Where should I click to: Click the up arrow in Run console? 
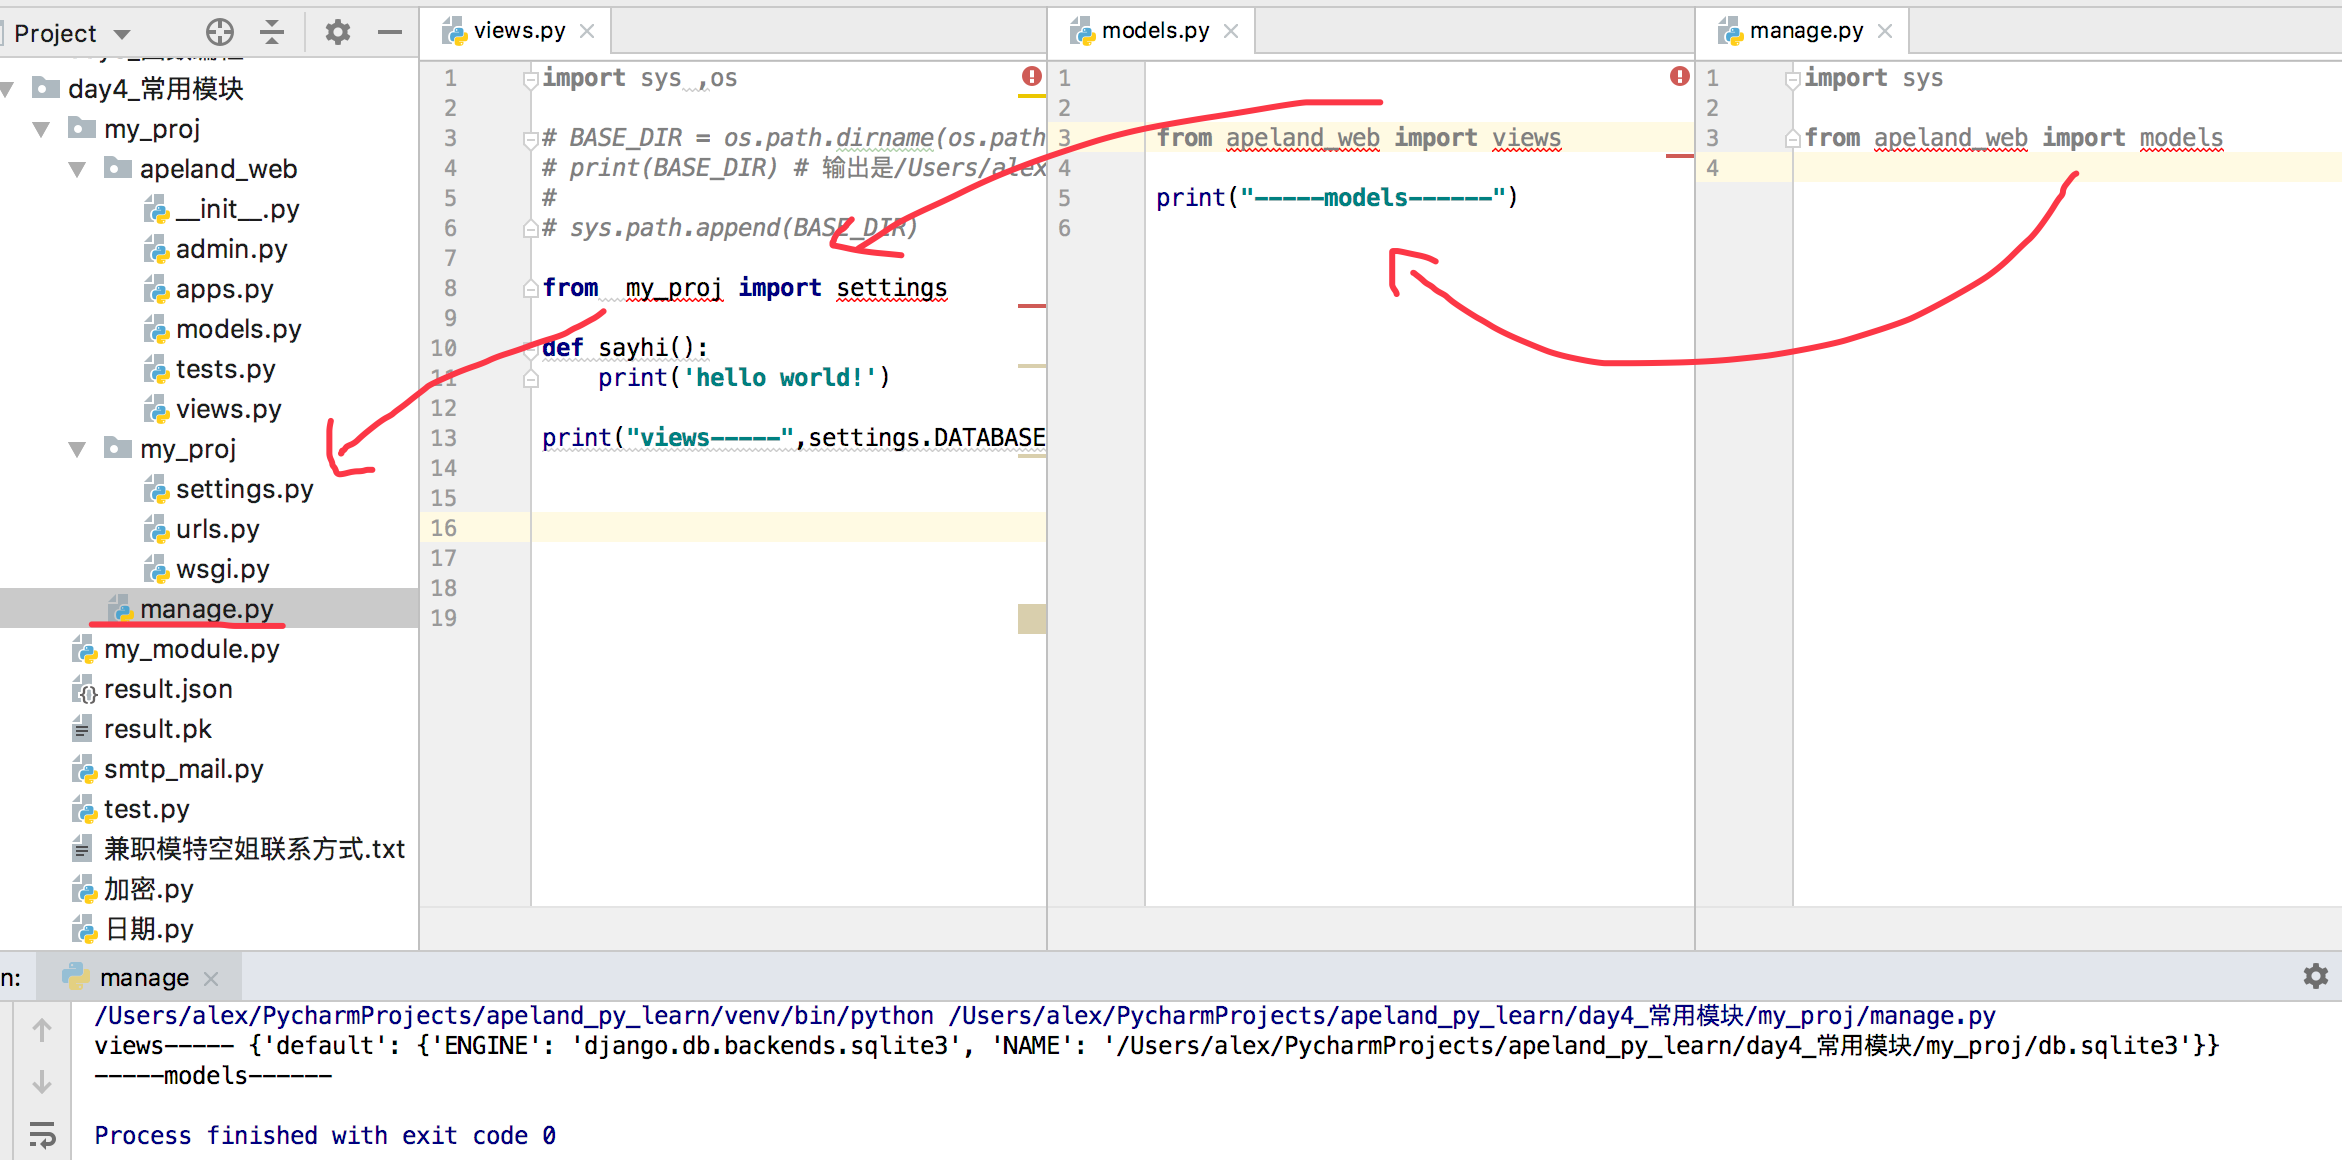click(x=42, y=1030)
